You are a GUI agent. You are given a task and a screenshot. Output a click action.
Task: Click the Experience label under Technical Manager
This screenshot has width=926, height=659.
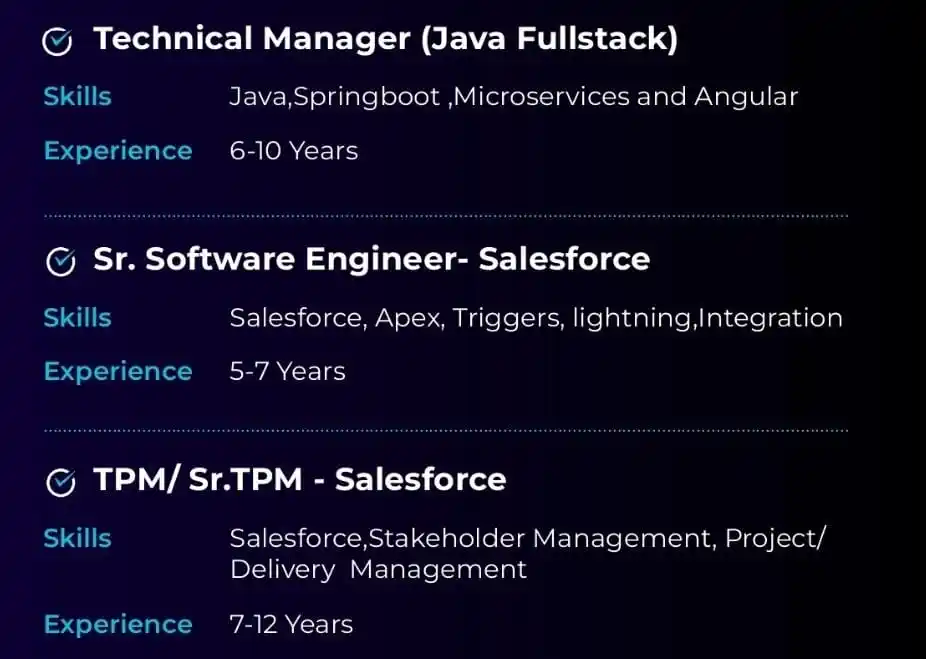[118, 152]
